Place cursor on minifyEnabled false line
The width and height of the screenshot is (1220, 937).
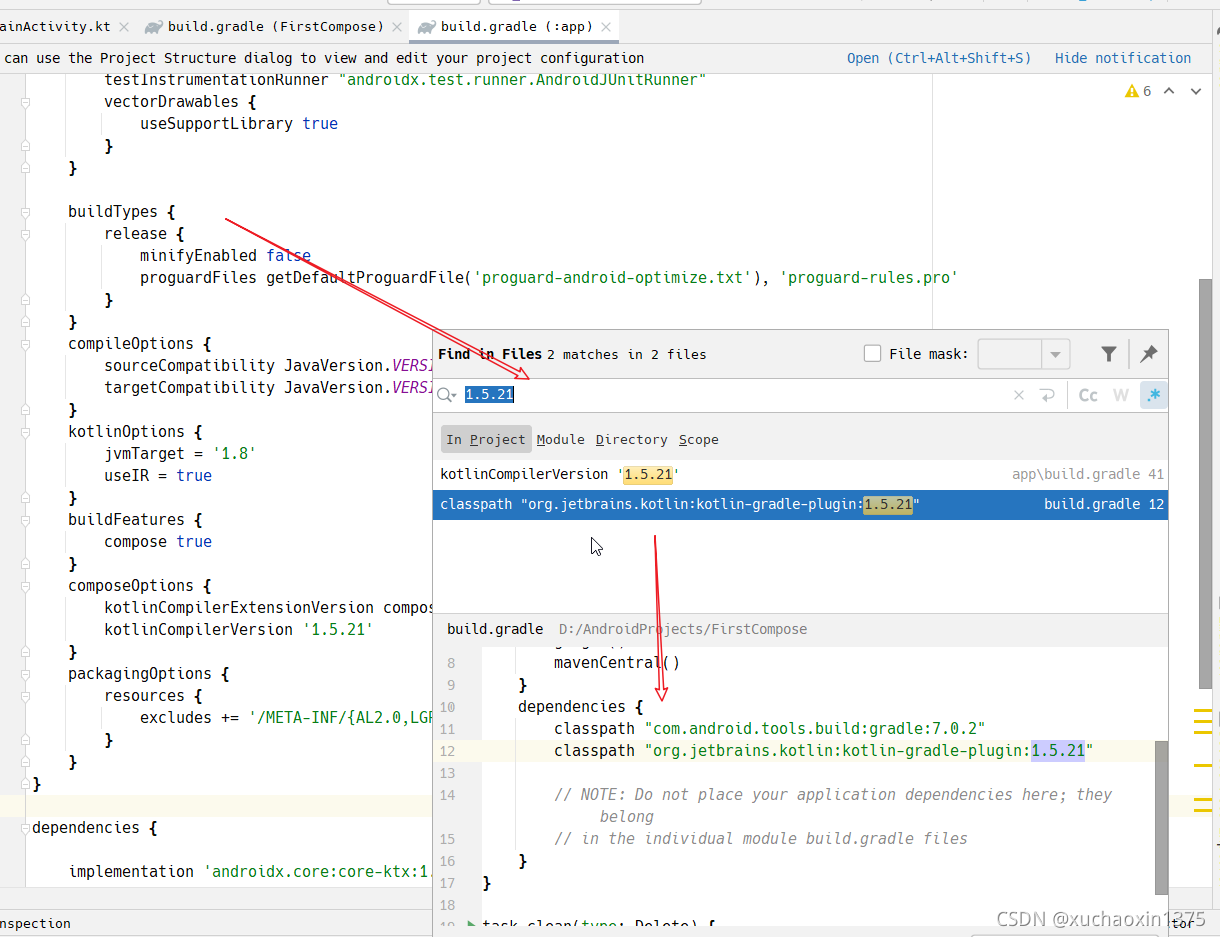click(225, 256)
